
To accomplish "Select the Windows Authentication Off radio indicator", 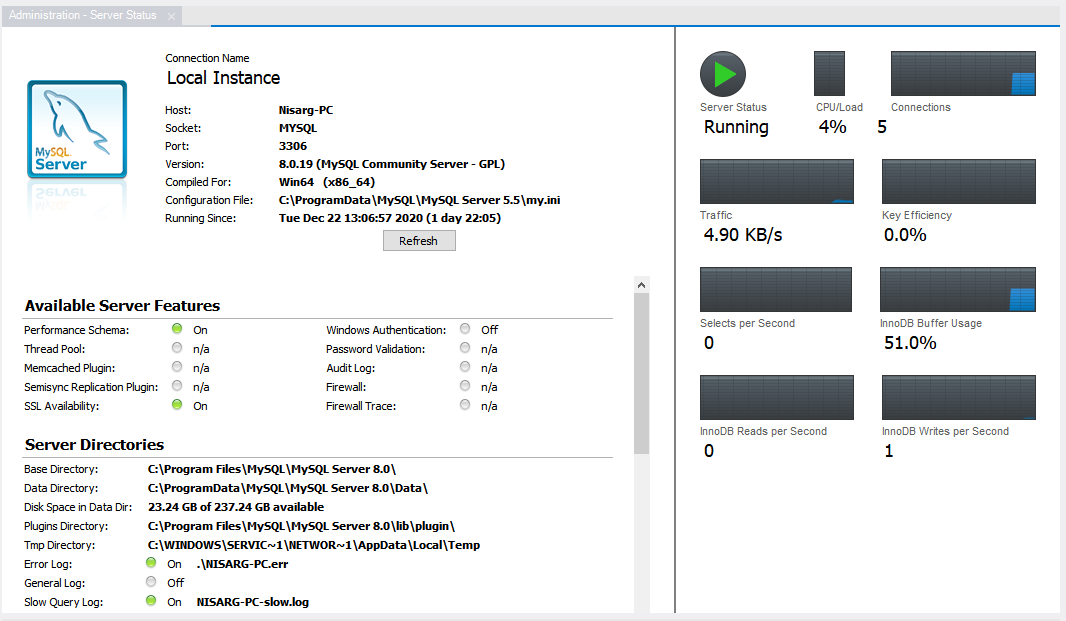I will [x=464, y=330].
